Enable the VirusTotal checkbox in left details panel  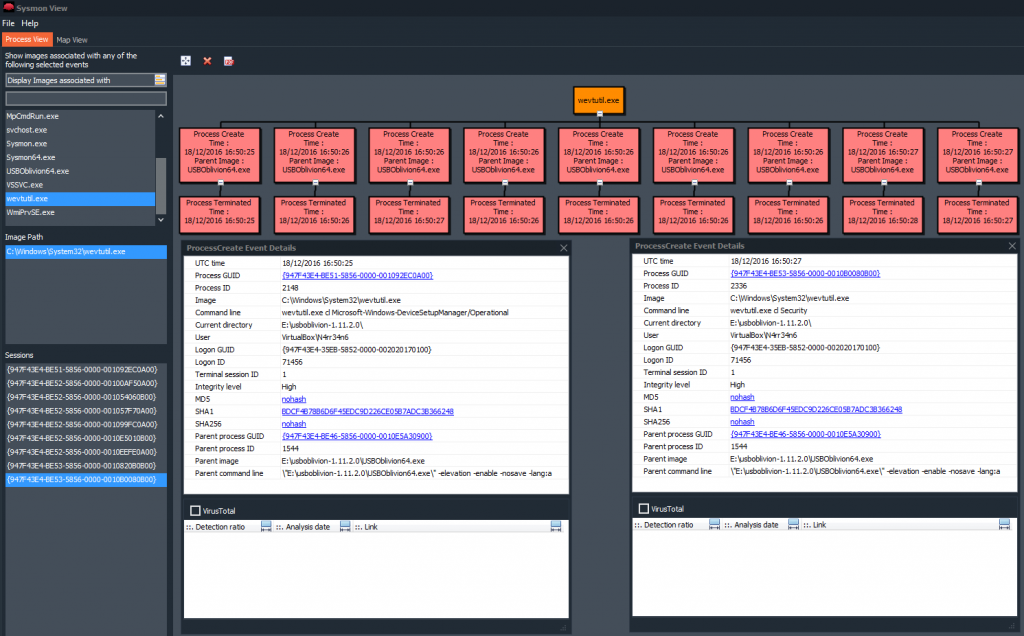[195, 511]
